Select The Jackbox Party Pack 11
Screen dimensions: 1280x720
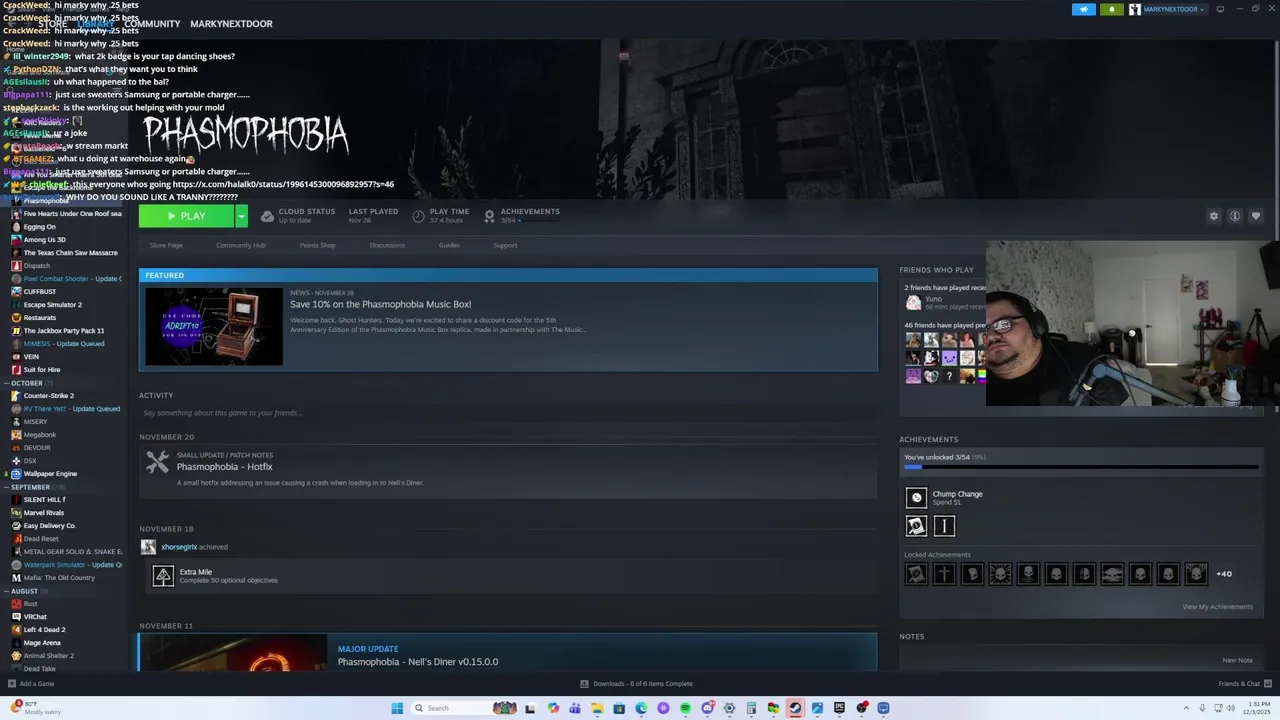click(63, 331)
